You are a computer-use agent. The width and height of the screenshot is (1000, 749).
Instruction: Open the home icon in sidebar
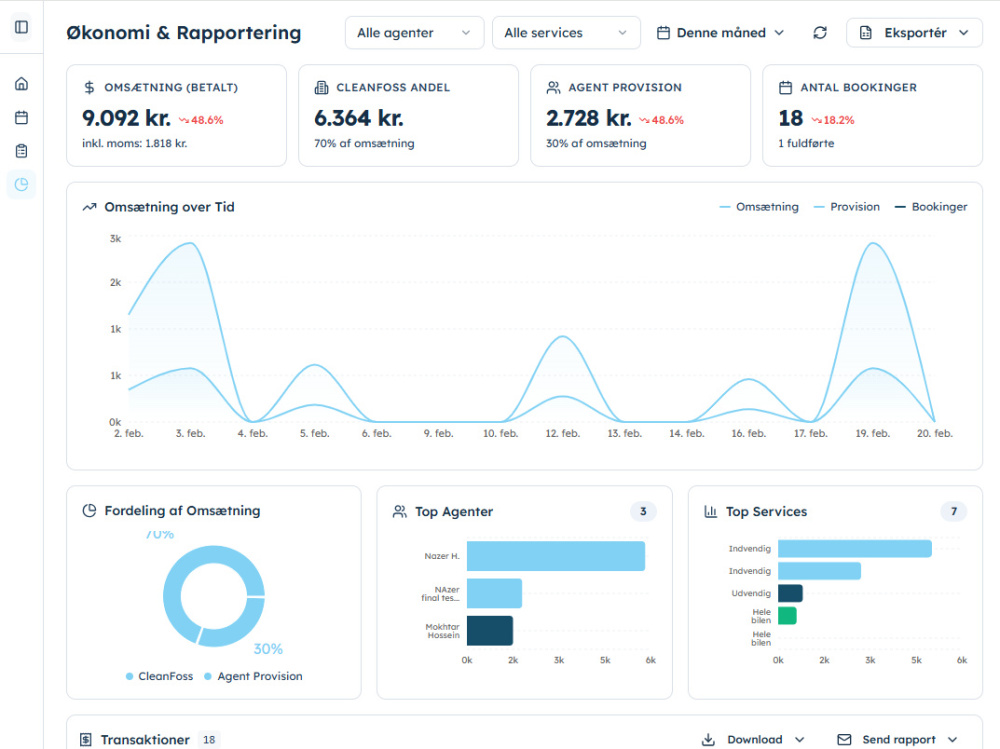pos(21,84)
